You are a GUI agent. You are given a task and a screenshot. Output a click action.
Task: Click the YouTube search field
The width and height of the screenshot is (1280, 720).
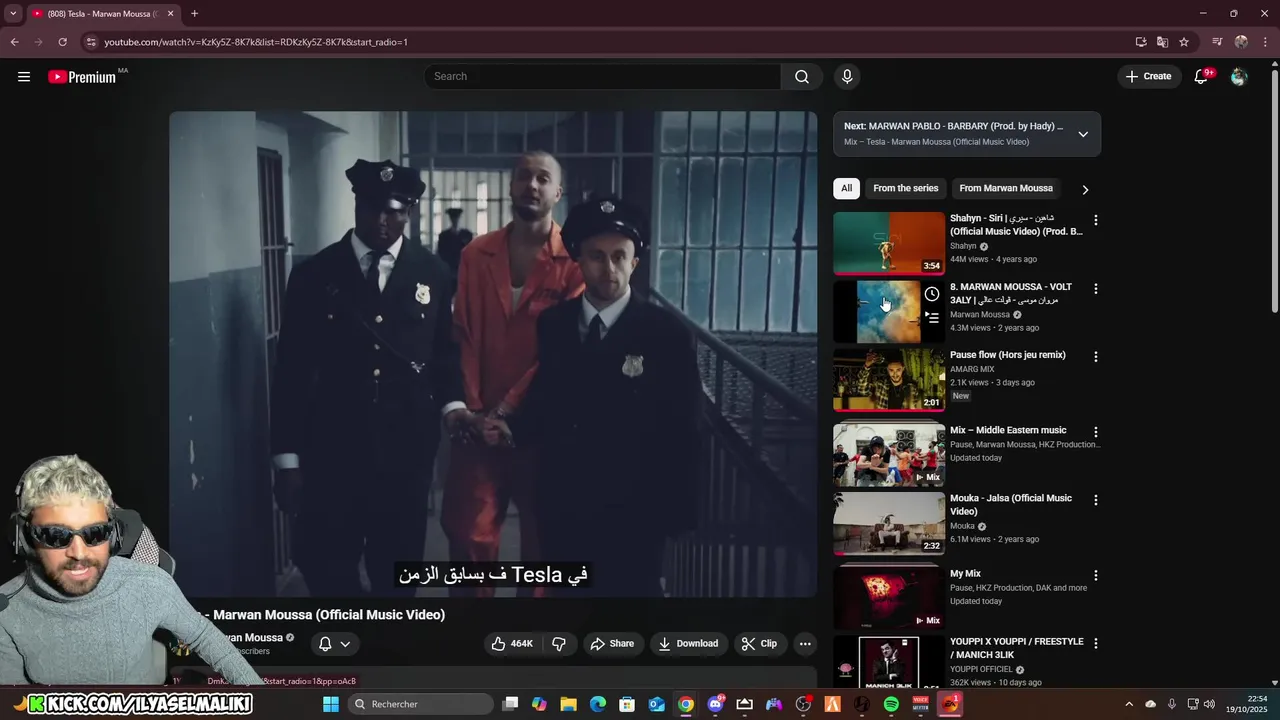(x=603, y=76)
